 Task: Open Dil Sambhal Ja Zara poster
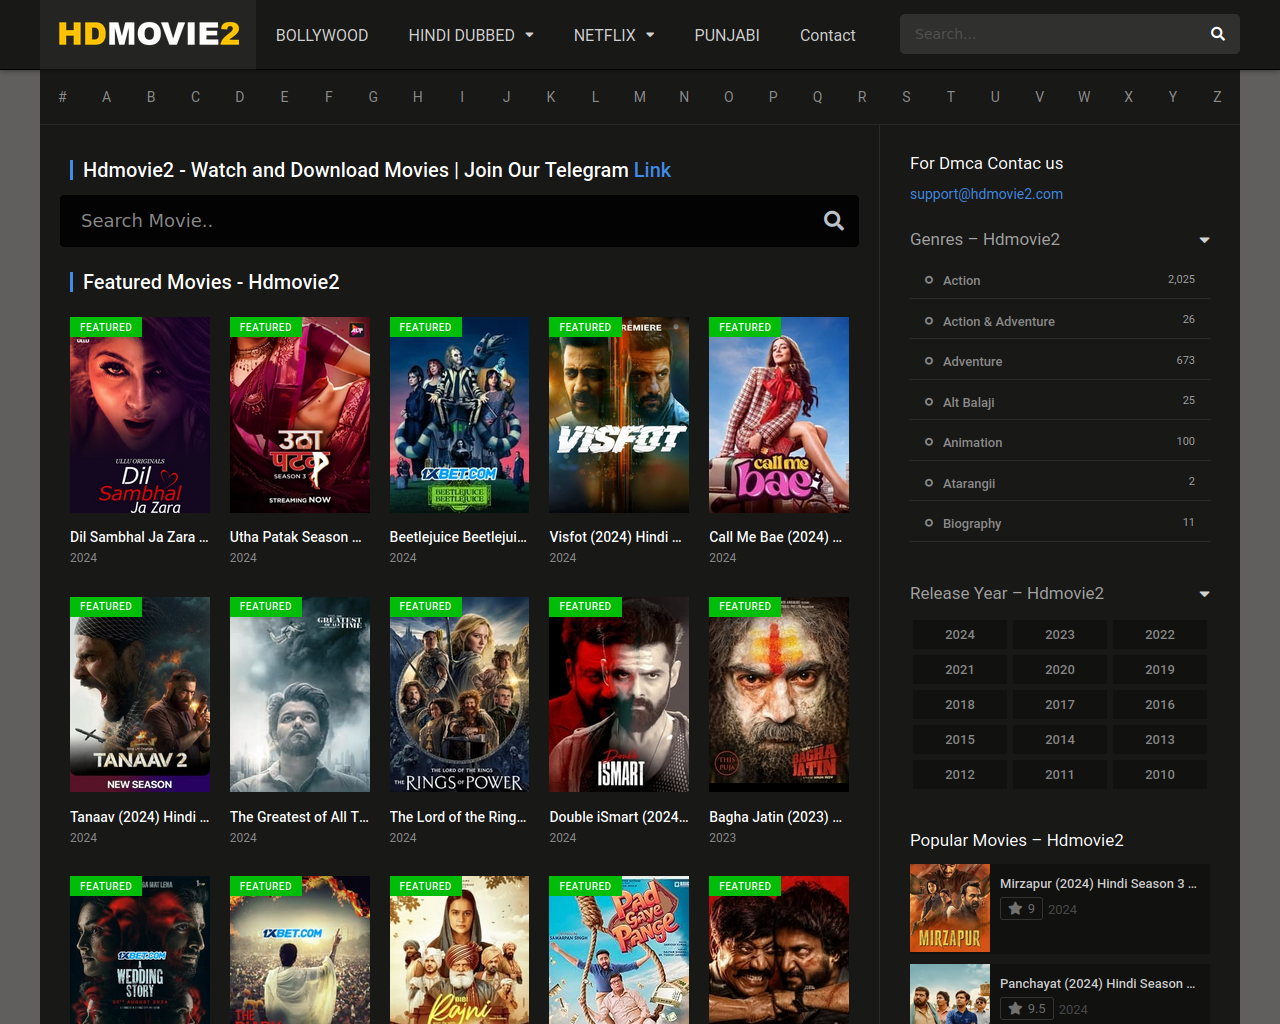pos(140,415)
